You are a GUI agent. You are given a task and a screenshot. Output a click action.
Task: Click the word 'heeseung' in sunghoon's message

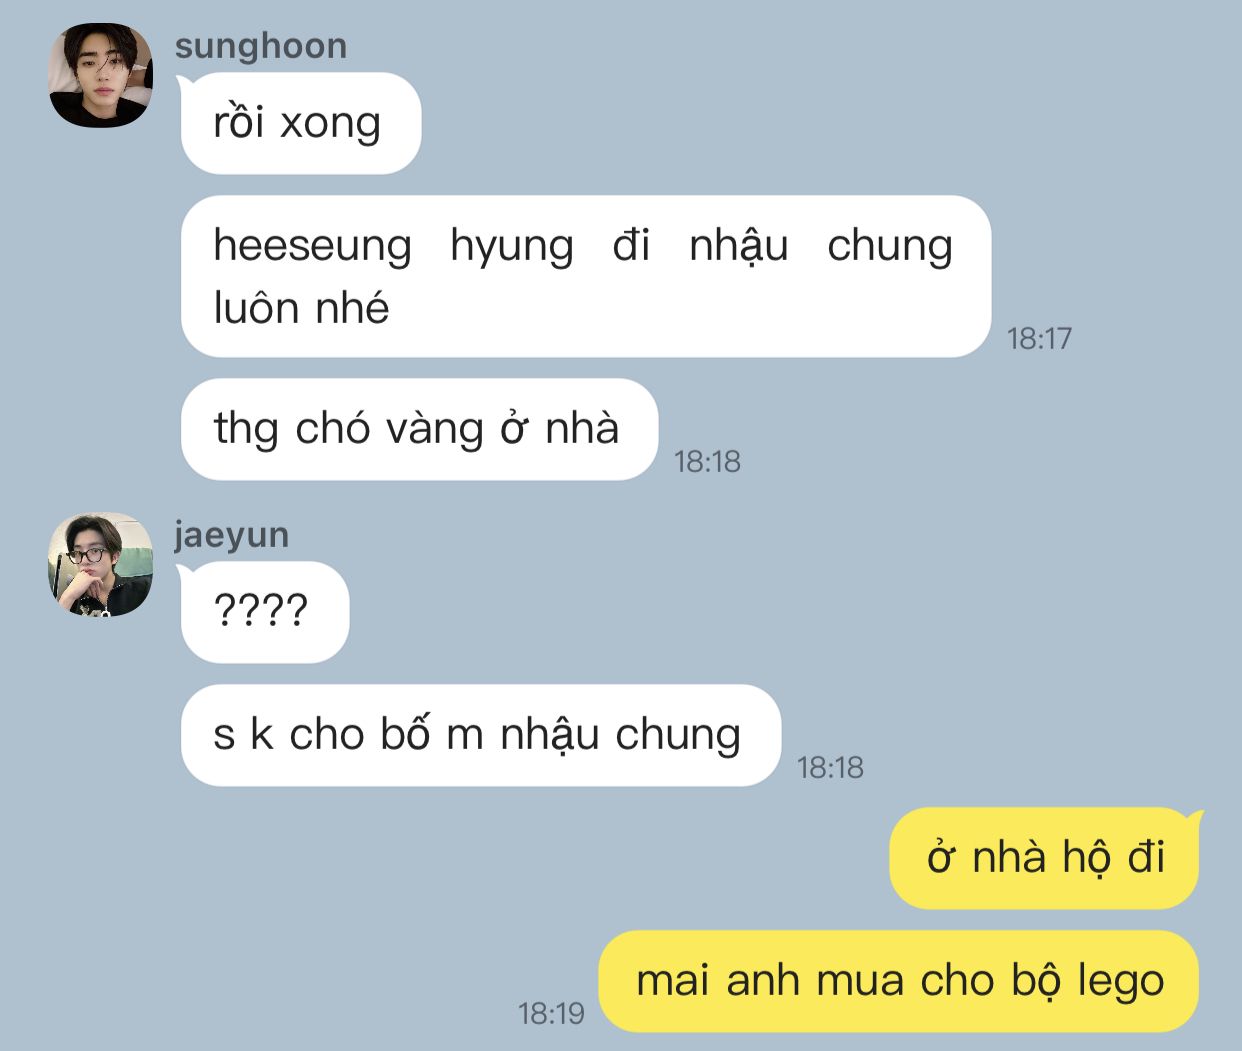(x=312, y=246)
